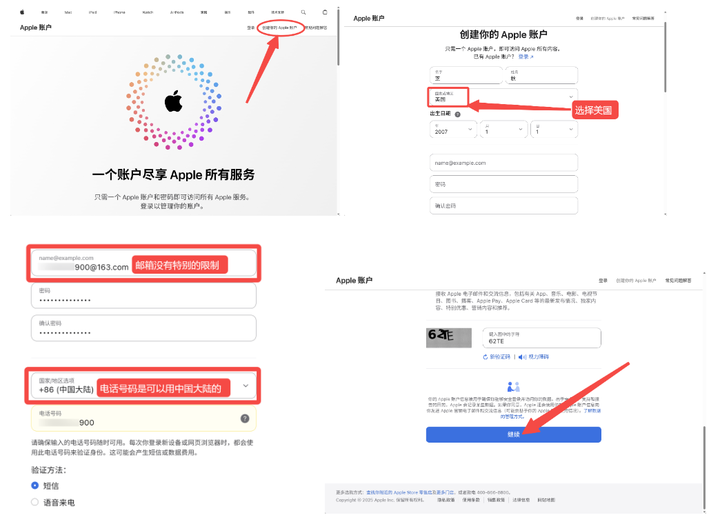Click the phone number field help icon
Image resolution: width=720 pixels, height=524 pixels.
[245, 418]
